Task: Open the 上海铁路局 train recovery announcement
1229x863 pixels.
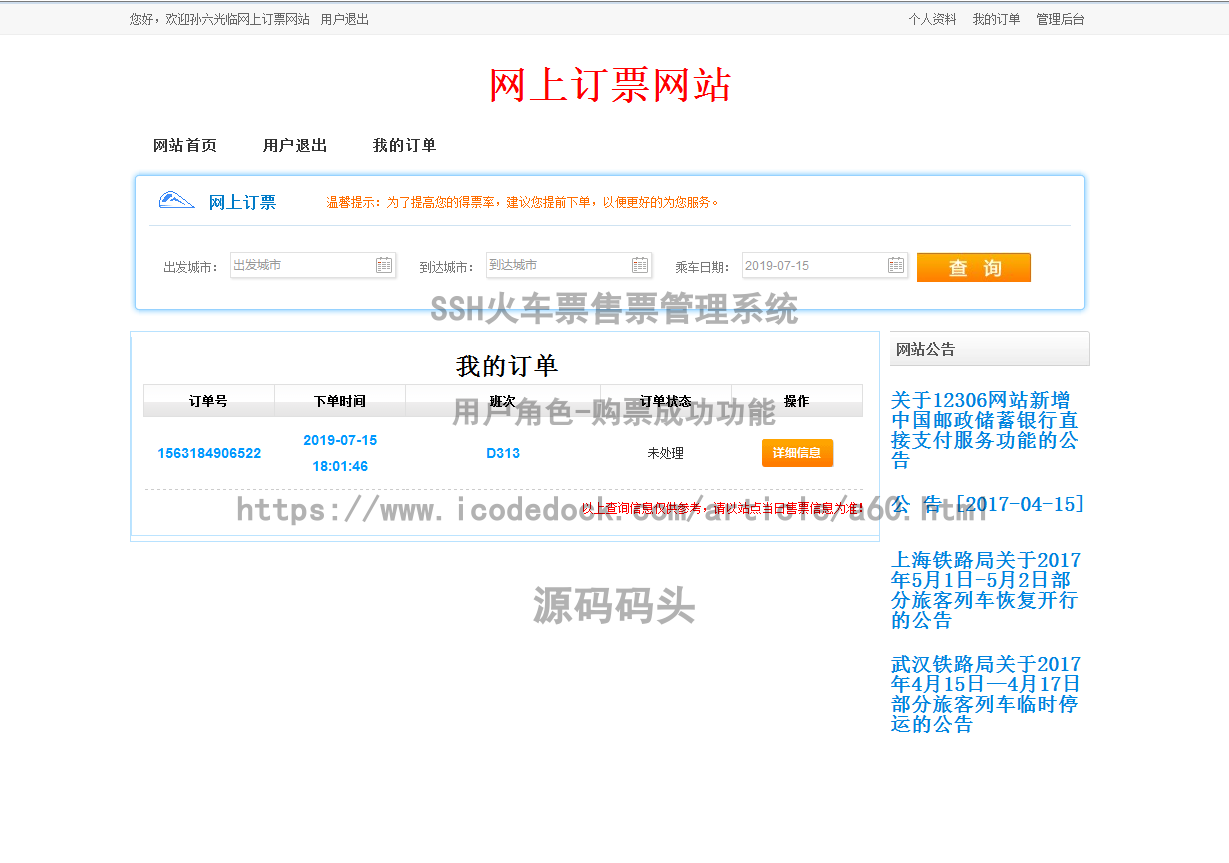Action: coord(985,590)
